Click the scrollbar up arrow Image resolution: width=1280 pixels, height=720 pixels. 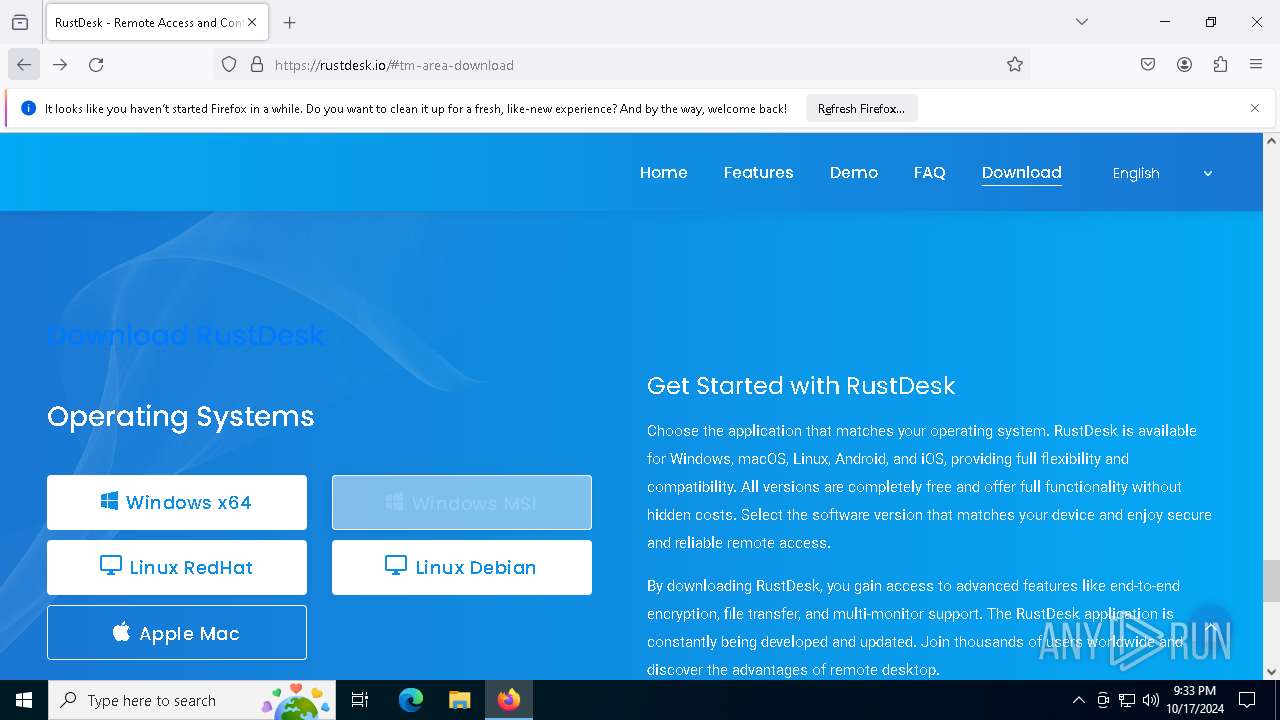tap(1271, 141)
